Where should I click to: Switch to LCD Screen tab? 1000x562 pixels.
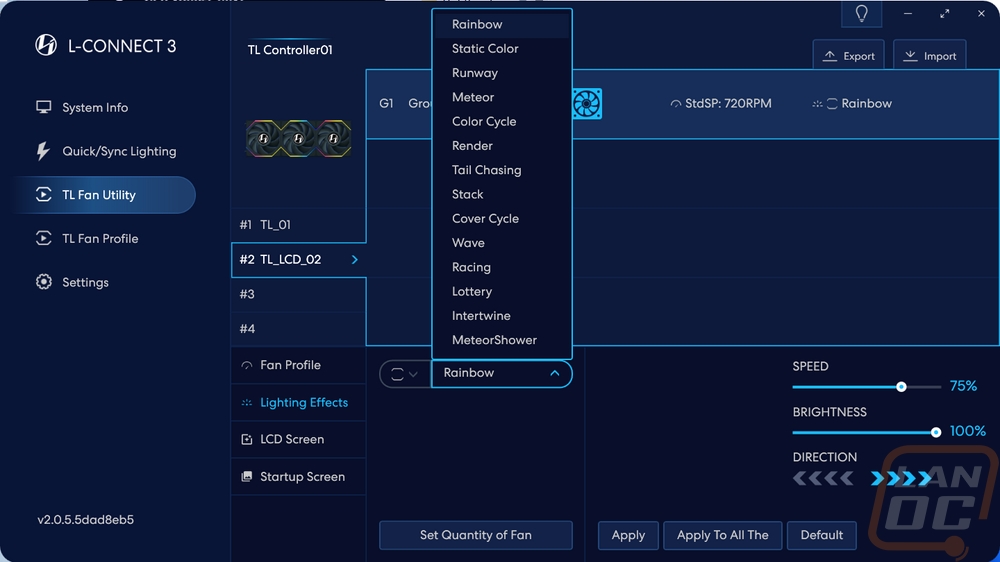point(298,440)
